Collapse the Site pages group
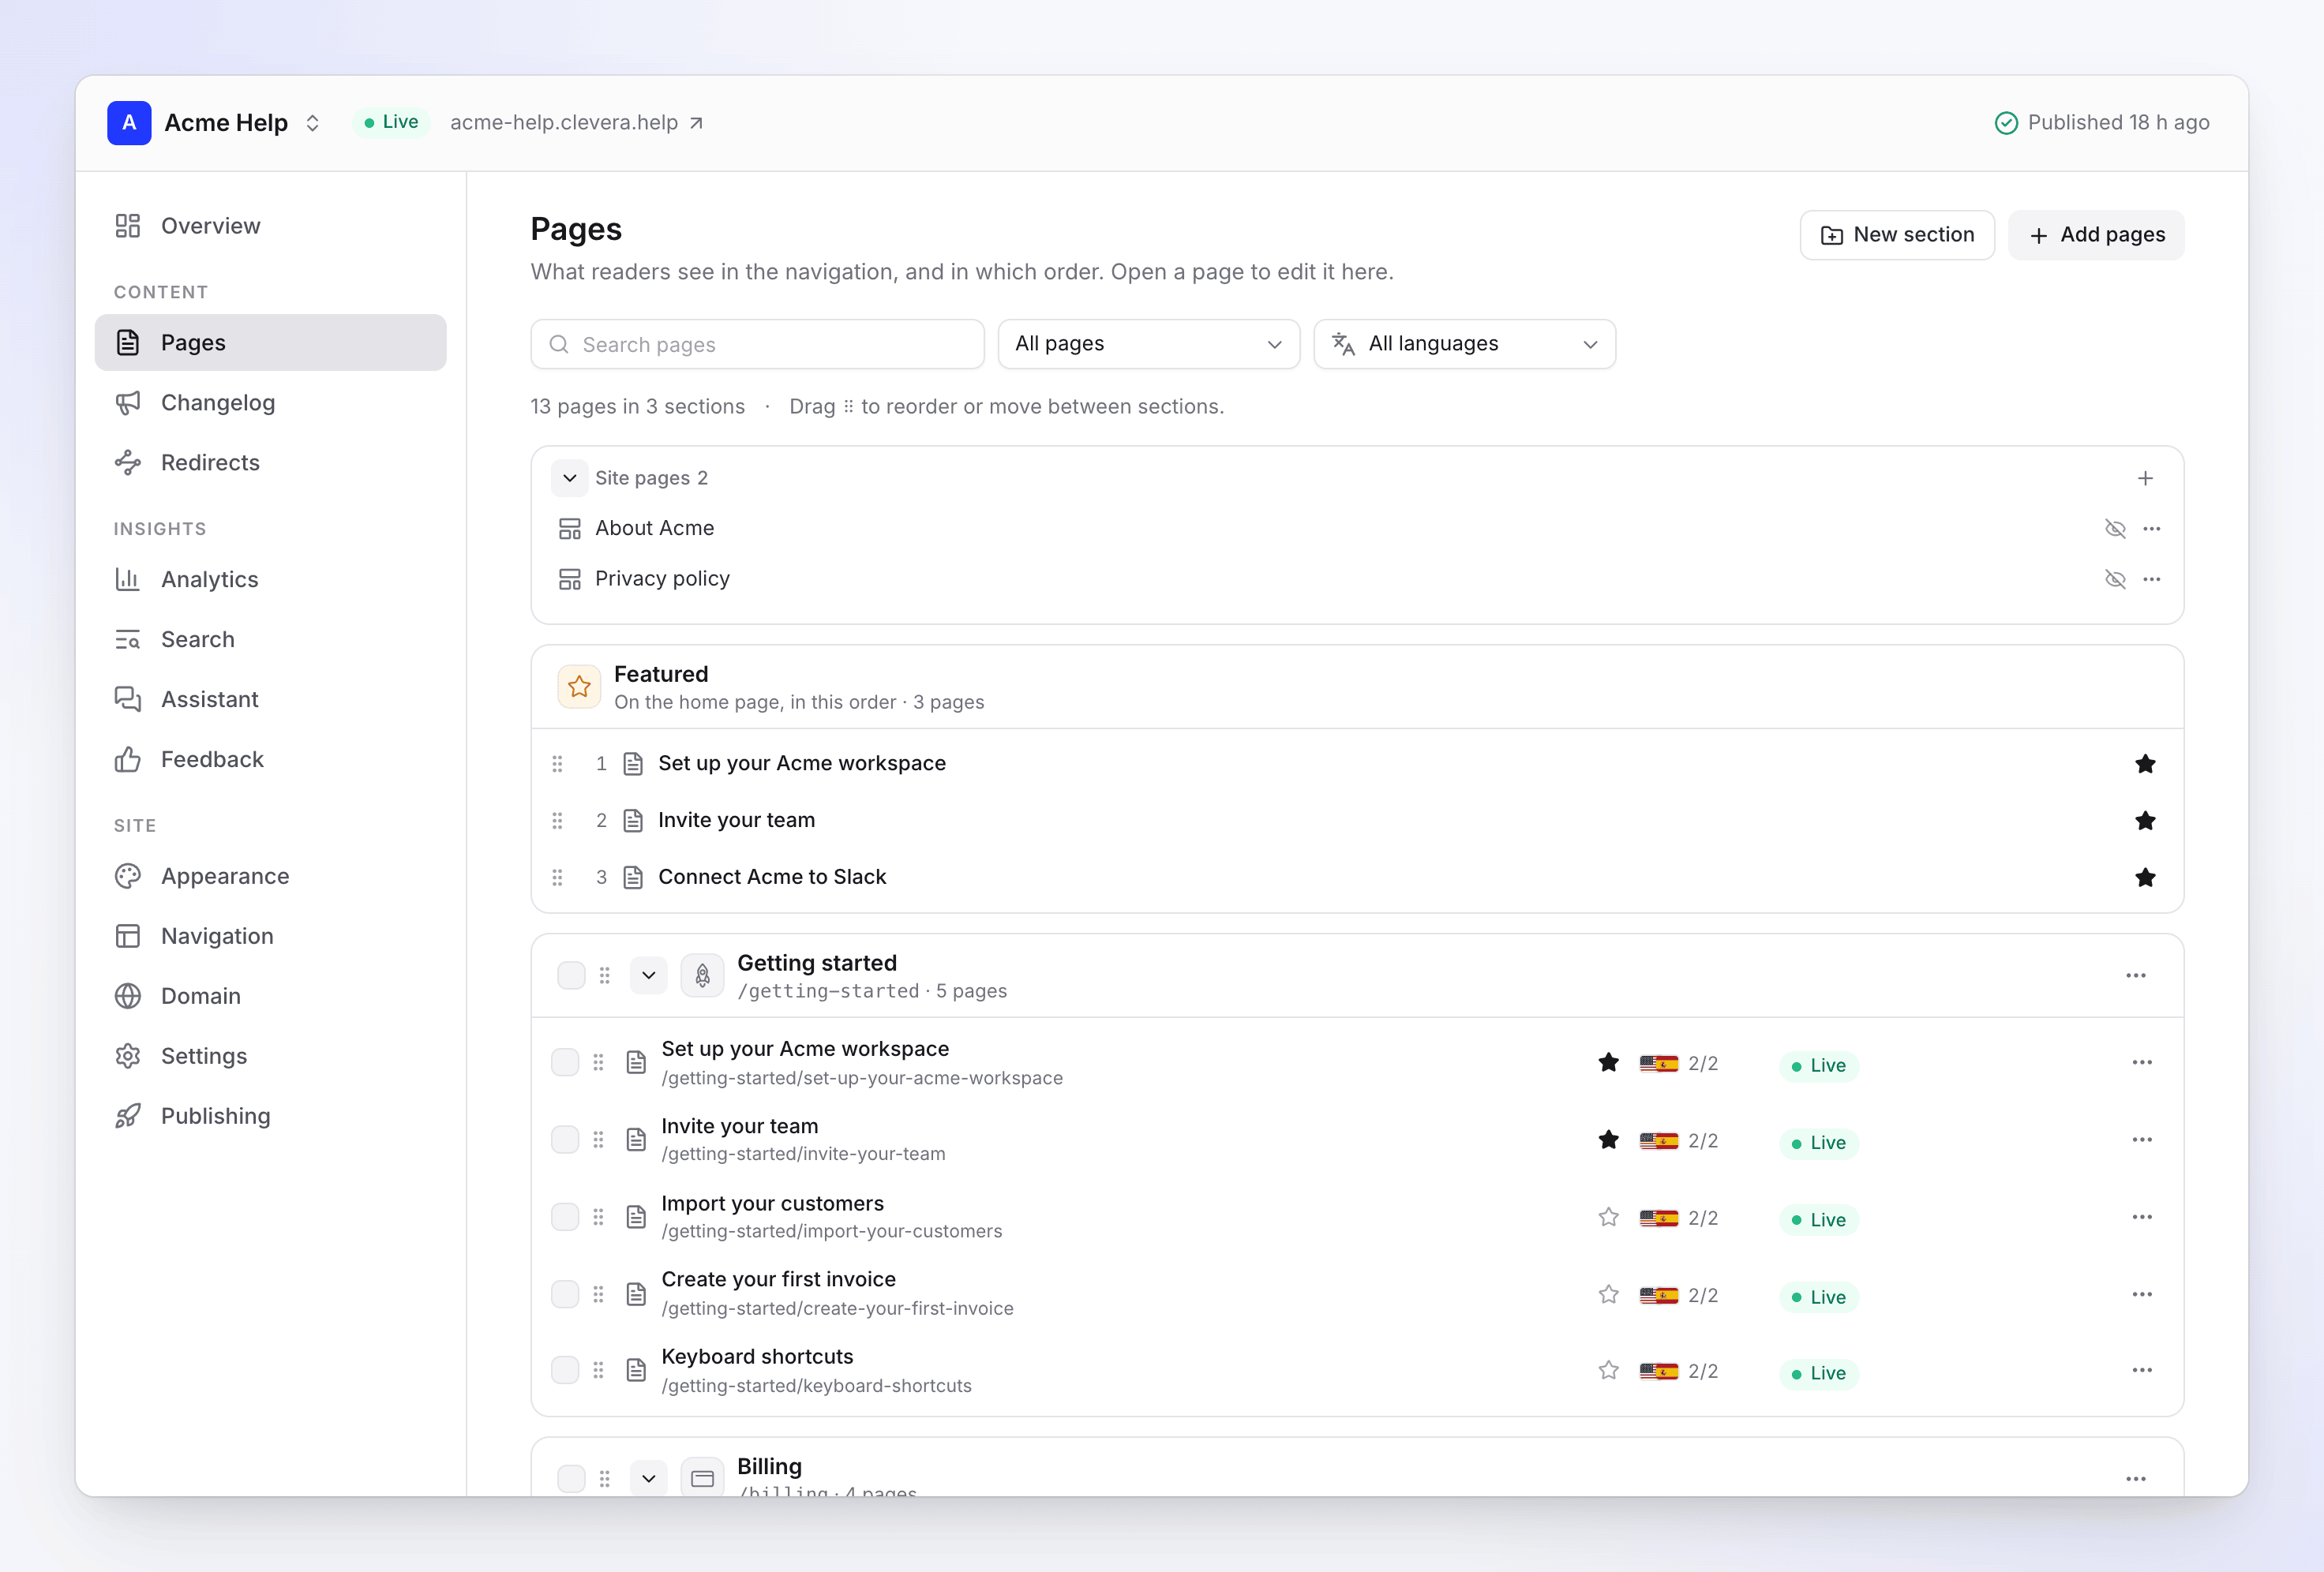This screenshot has width=2324, height=1572. tap(570, 478)
